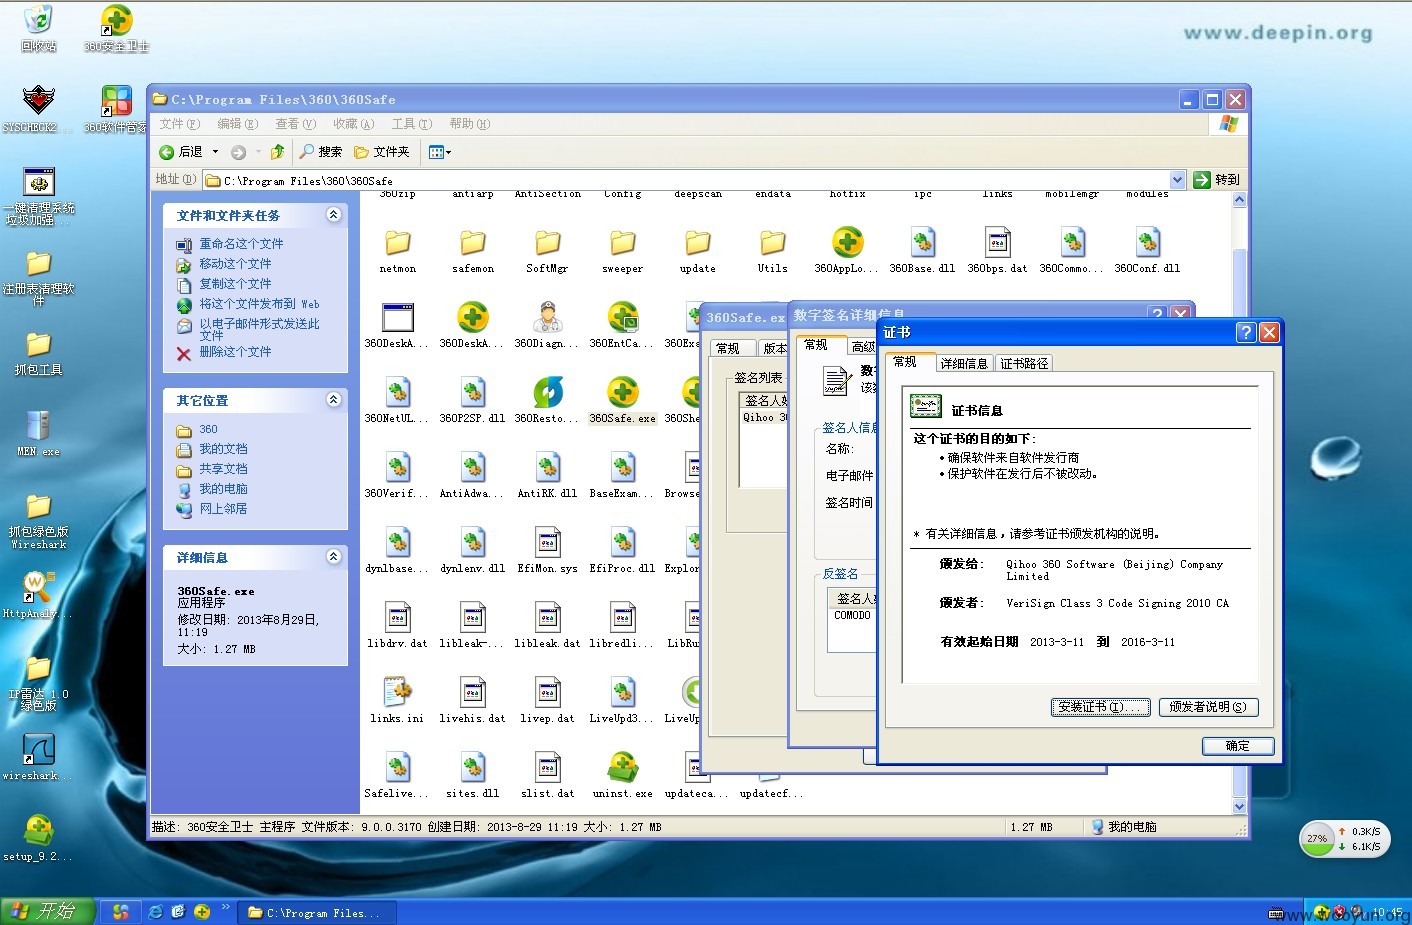
Task: Select the 360bps.dat file icon
Action: coord(997,242)
